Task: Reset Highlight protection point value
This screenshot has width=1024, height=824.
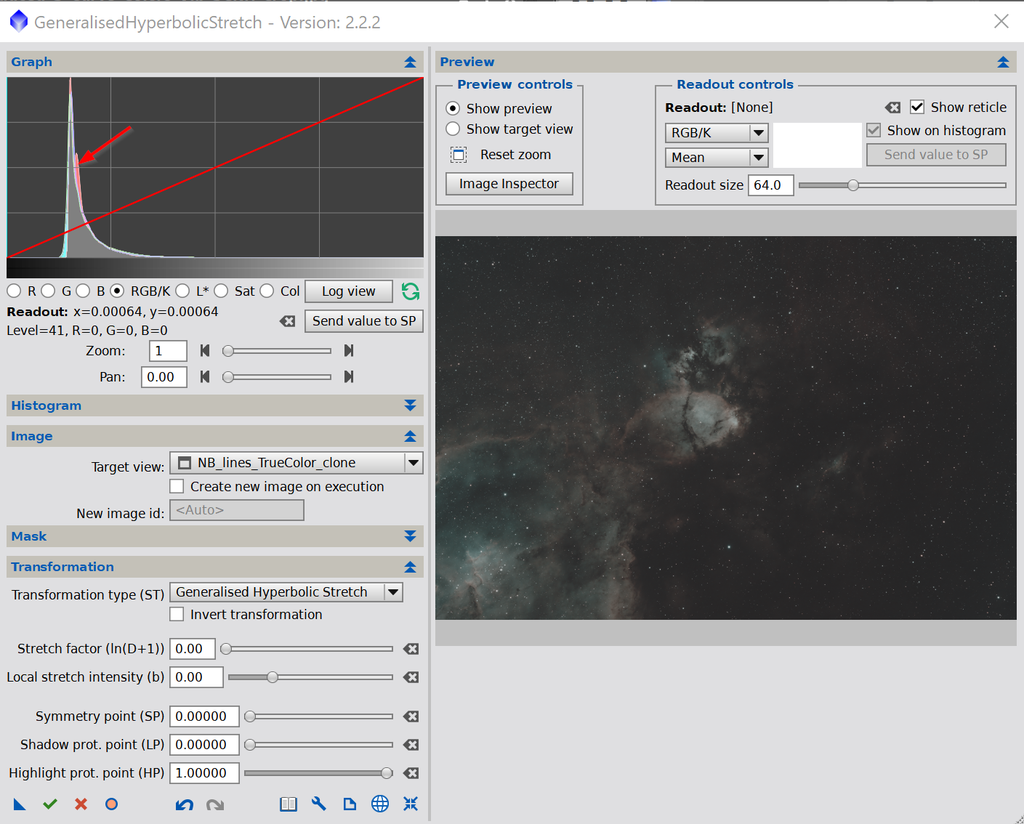Action: click(411, 773)
